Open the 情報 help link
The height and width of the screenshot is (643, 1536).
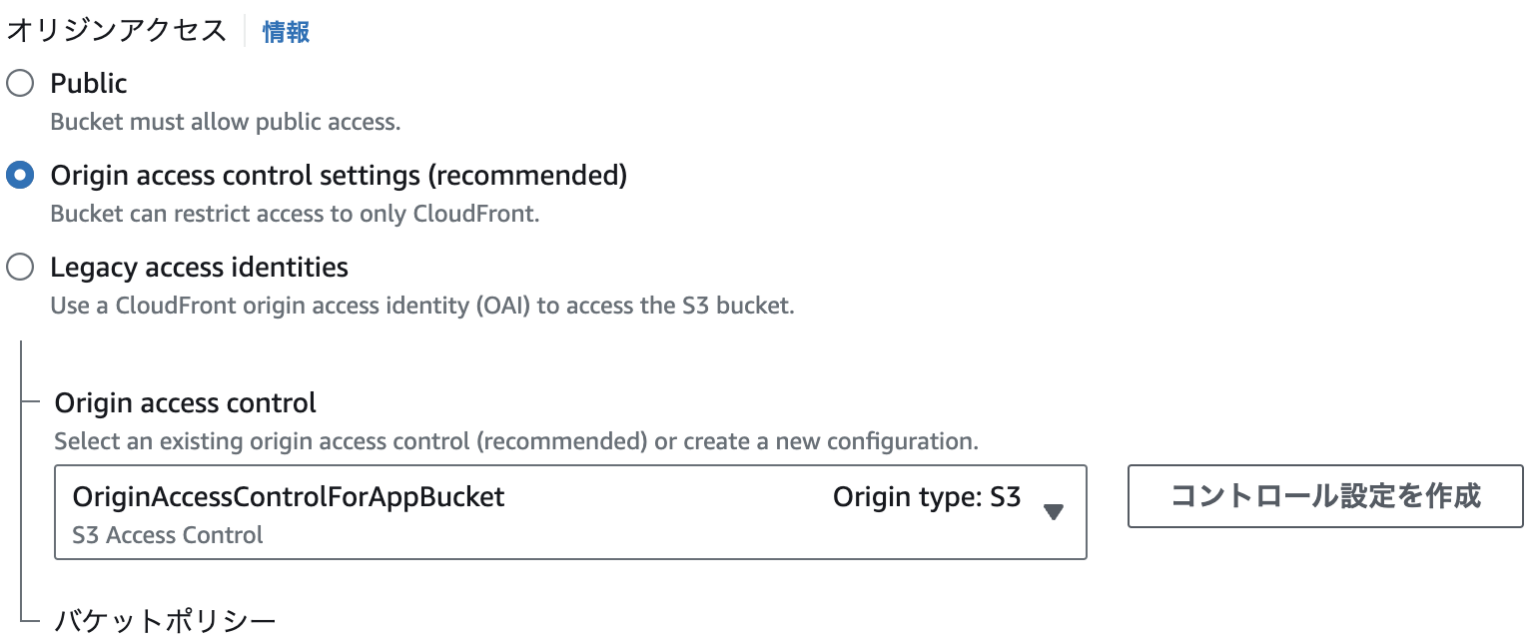tap(283, 31)
